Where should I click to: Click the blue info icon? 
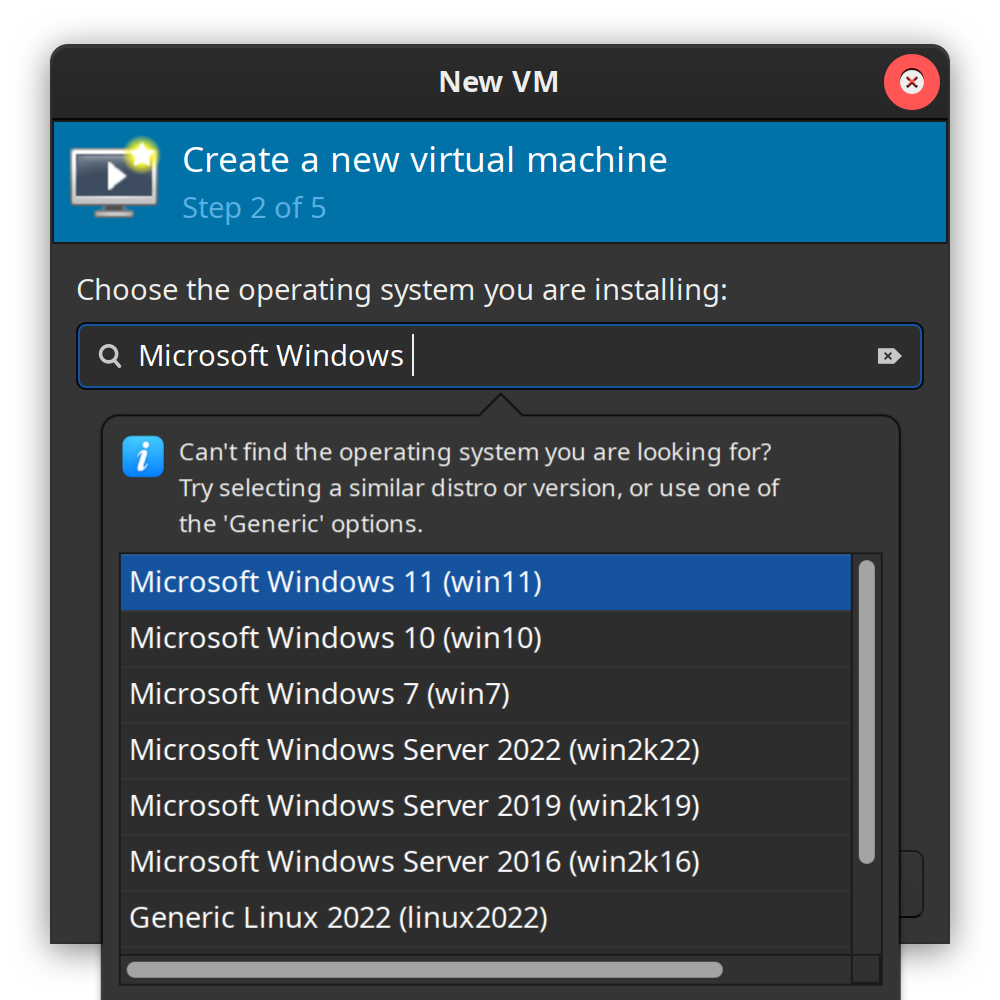coord(142,457)
